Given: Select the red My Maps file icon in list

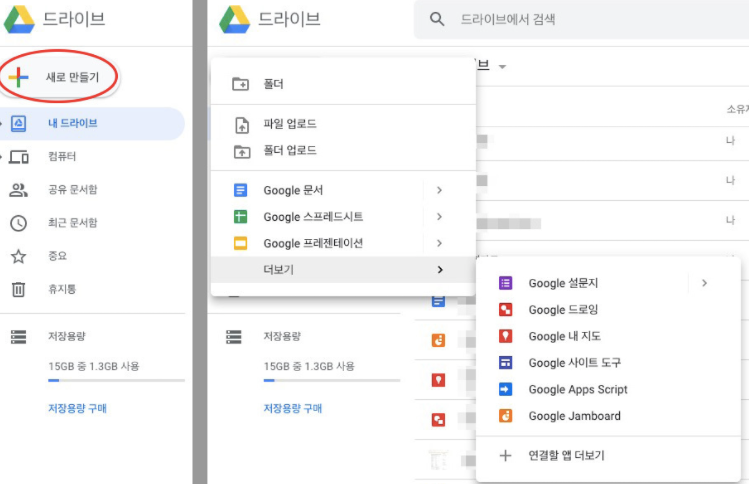Looking at the screenshot, I should click(x=439, y=380).
